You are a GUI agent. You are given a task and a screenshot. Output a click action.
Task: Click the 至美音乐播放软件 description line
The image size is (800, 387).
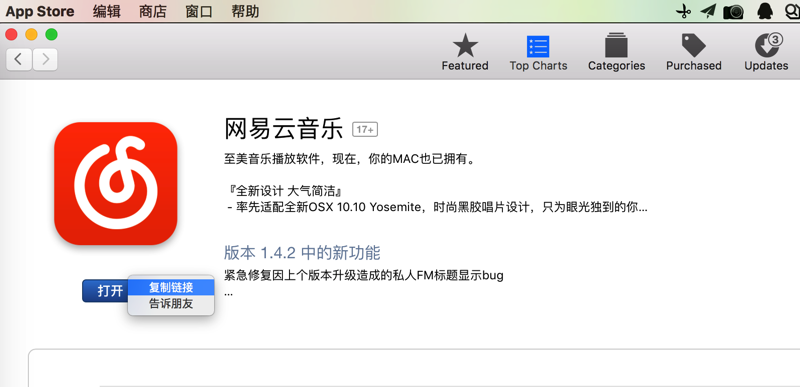[x=349, y=159]
